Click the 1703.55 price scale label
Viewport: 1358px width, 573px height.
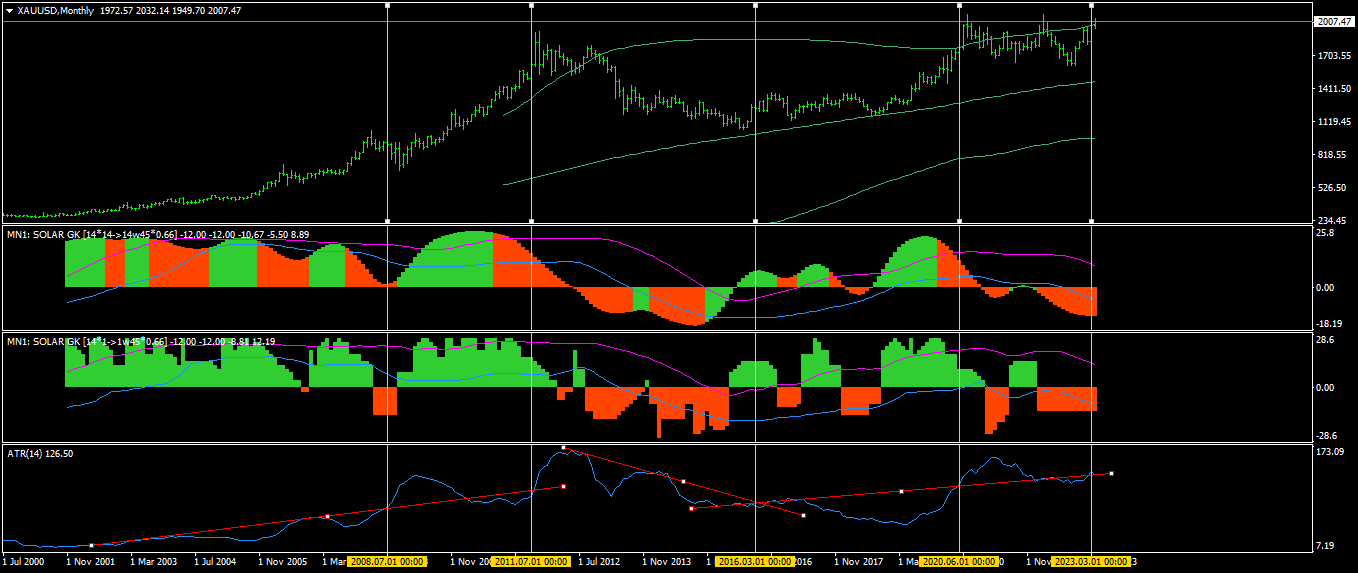coord(1333,55)
